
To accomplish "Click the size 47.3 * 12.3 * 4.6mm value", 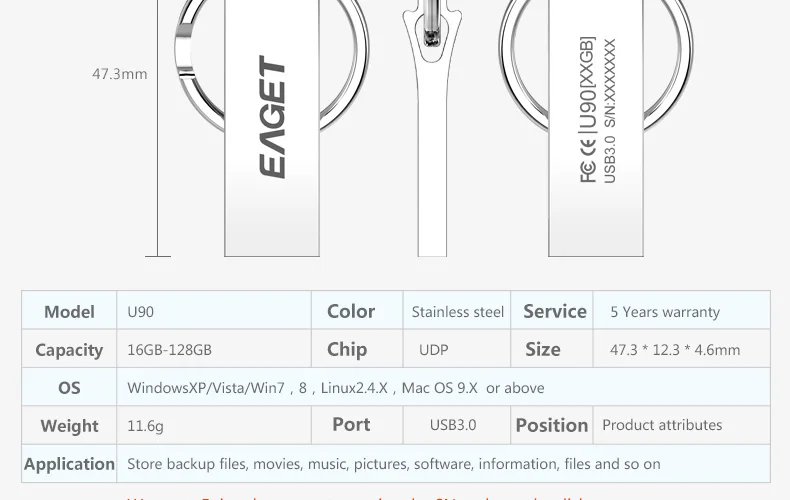I will [675, 349].
